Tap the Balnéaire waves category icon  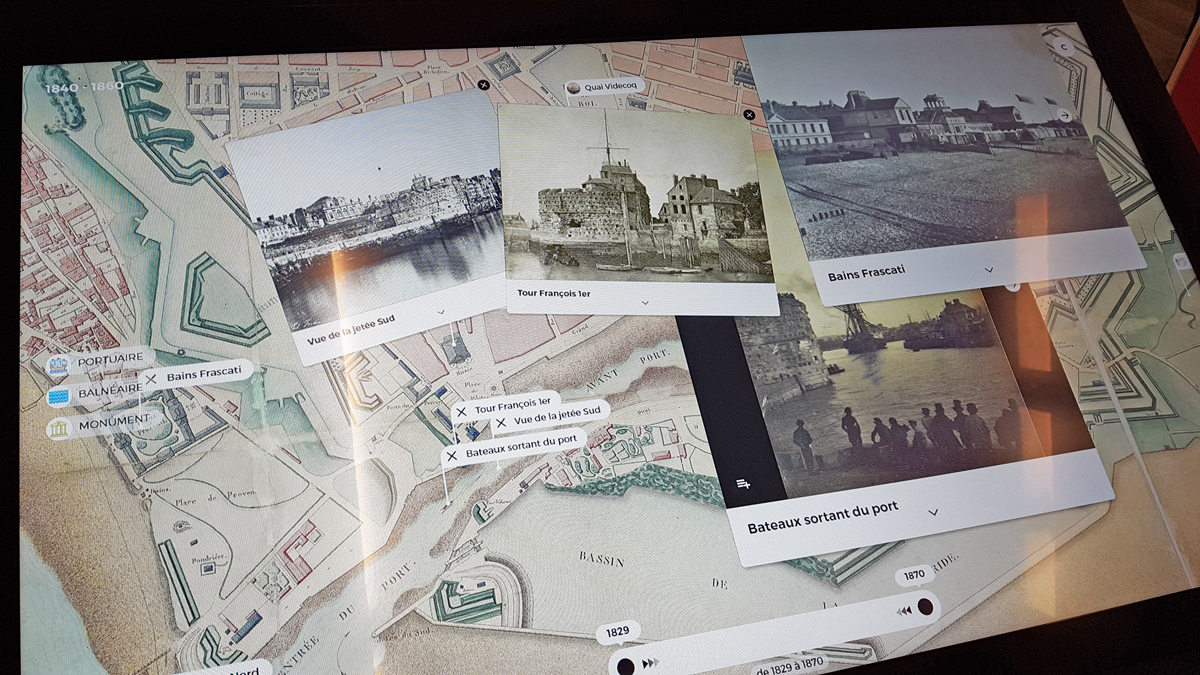(x=59, y=396)
